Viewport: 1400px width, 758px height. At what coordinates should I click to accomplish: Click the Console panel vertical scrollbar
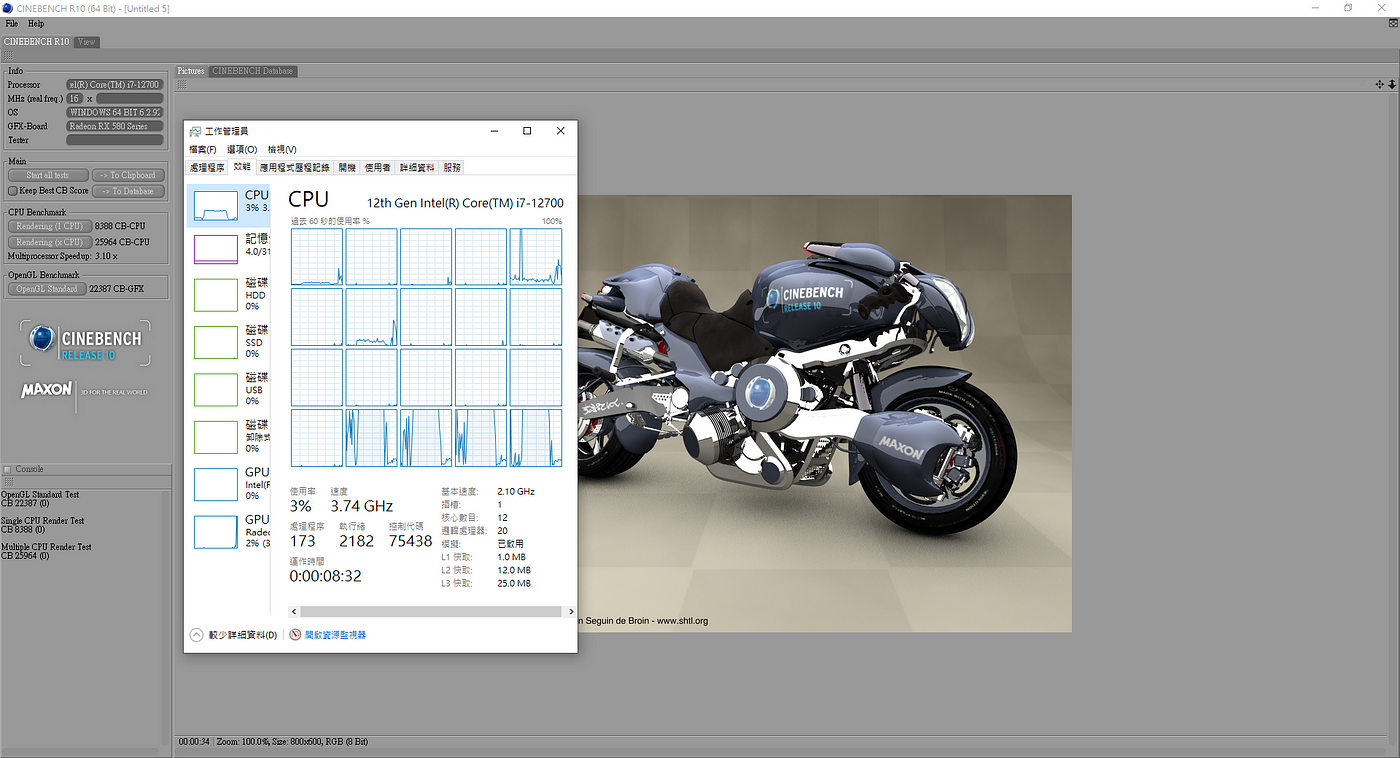[x=166, y=617]
